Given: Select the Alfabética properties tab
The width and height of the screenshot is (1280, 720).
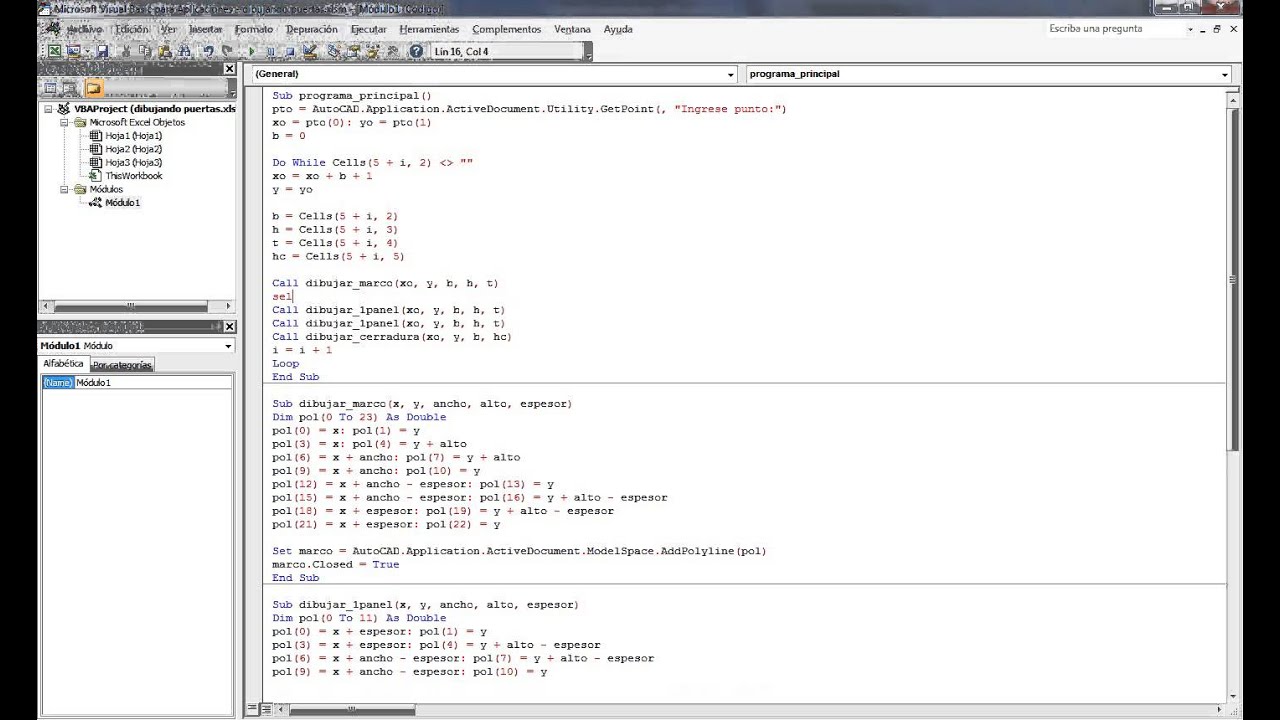Looking at the screenshot, I should click(63, 364).
